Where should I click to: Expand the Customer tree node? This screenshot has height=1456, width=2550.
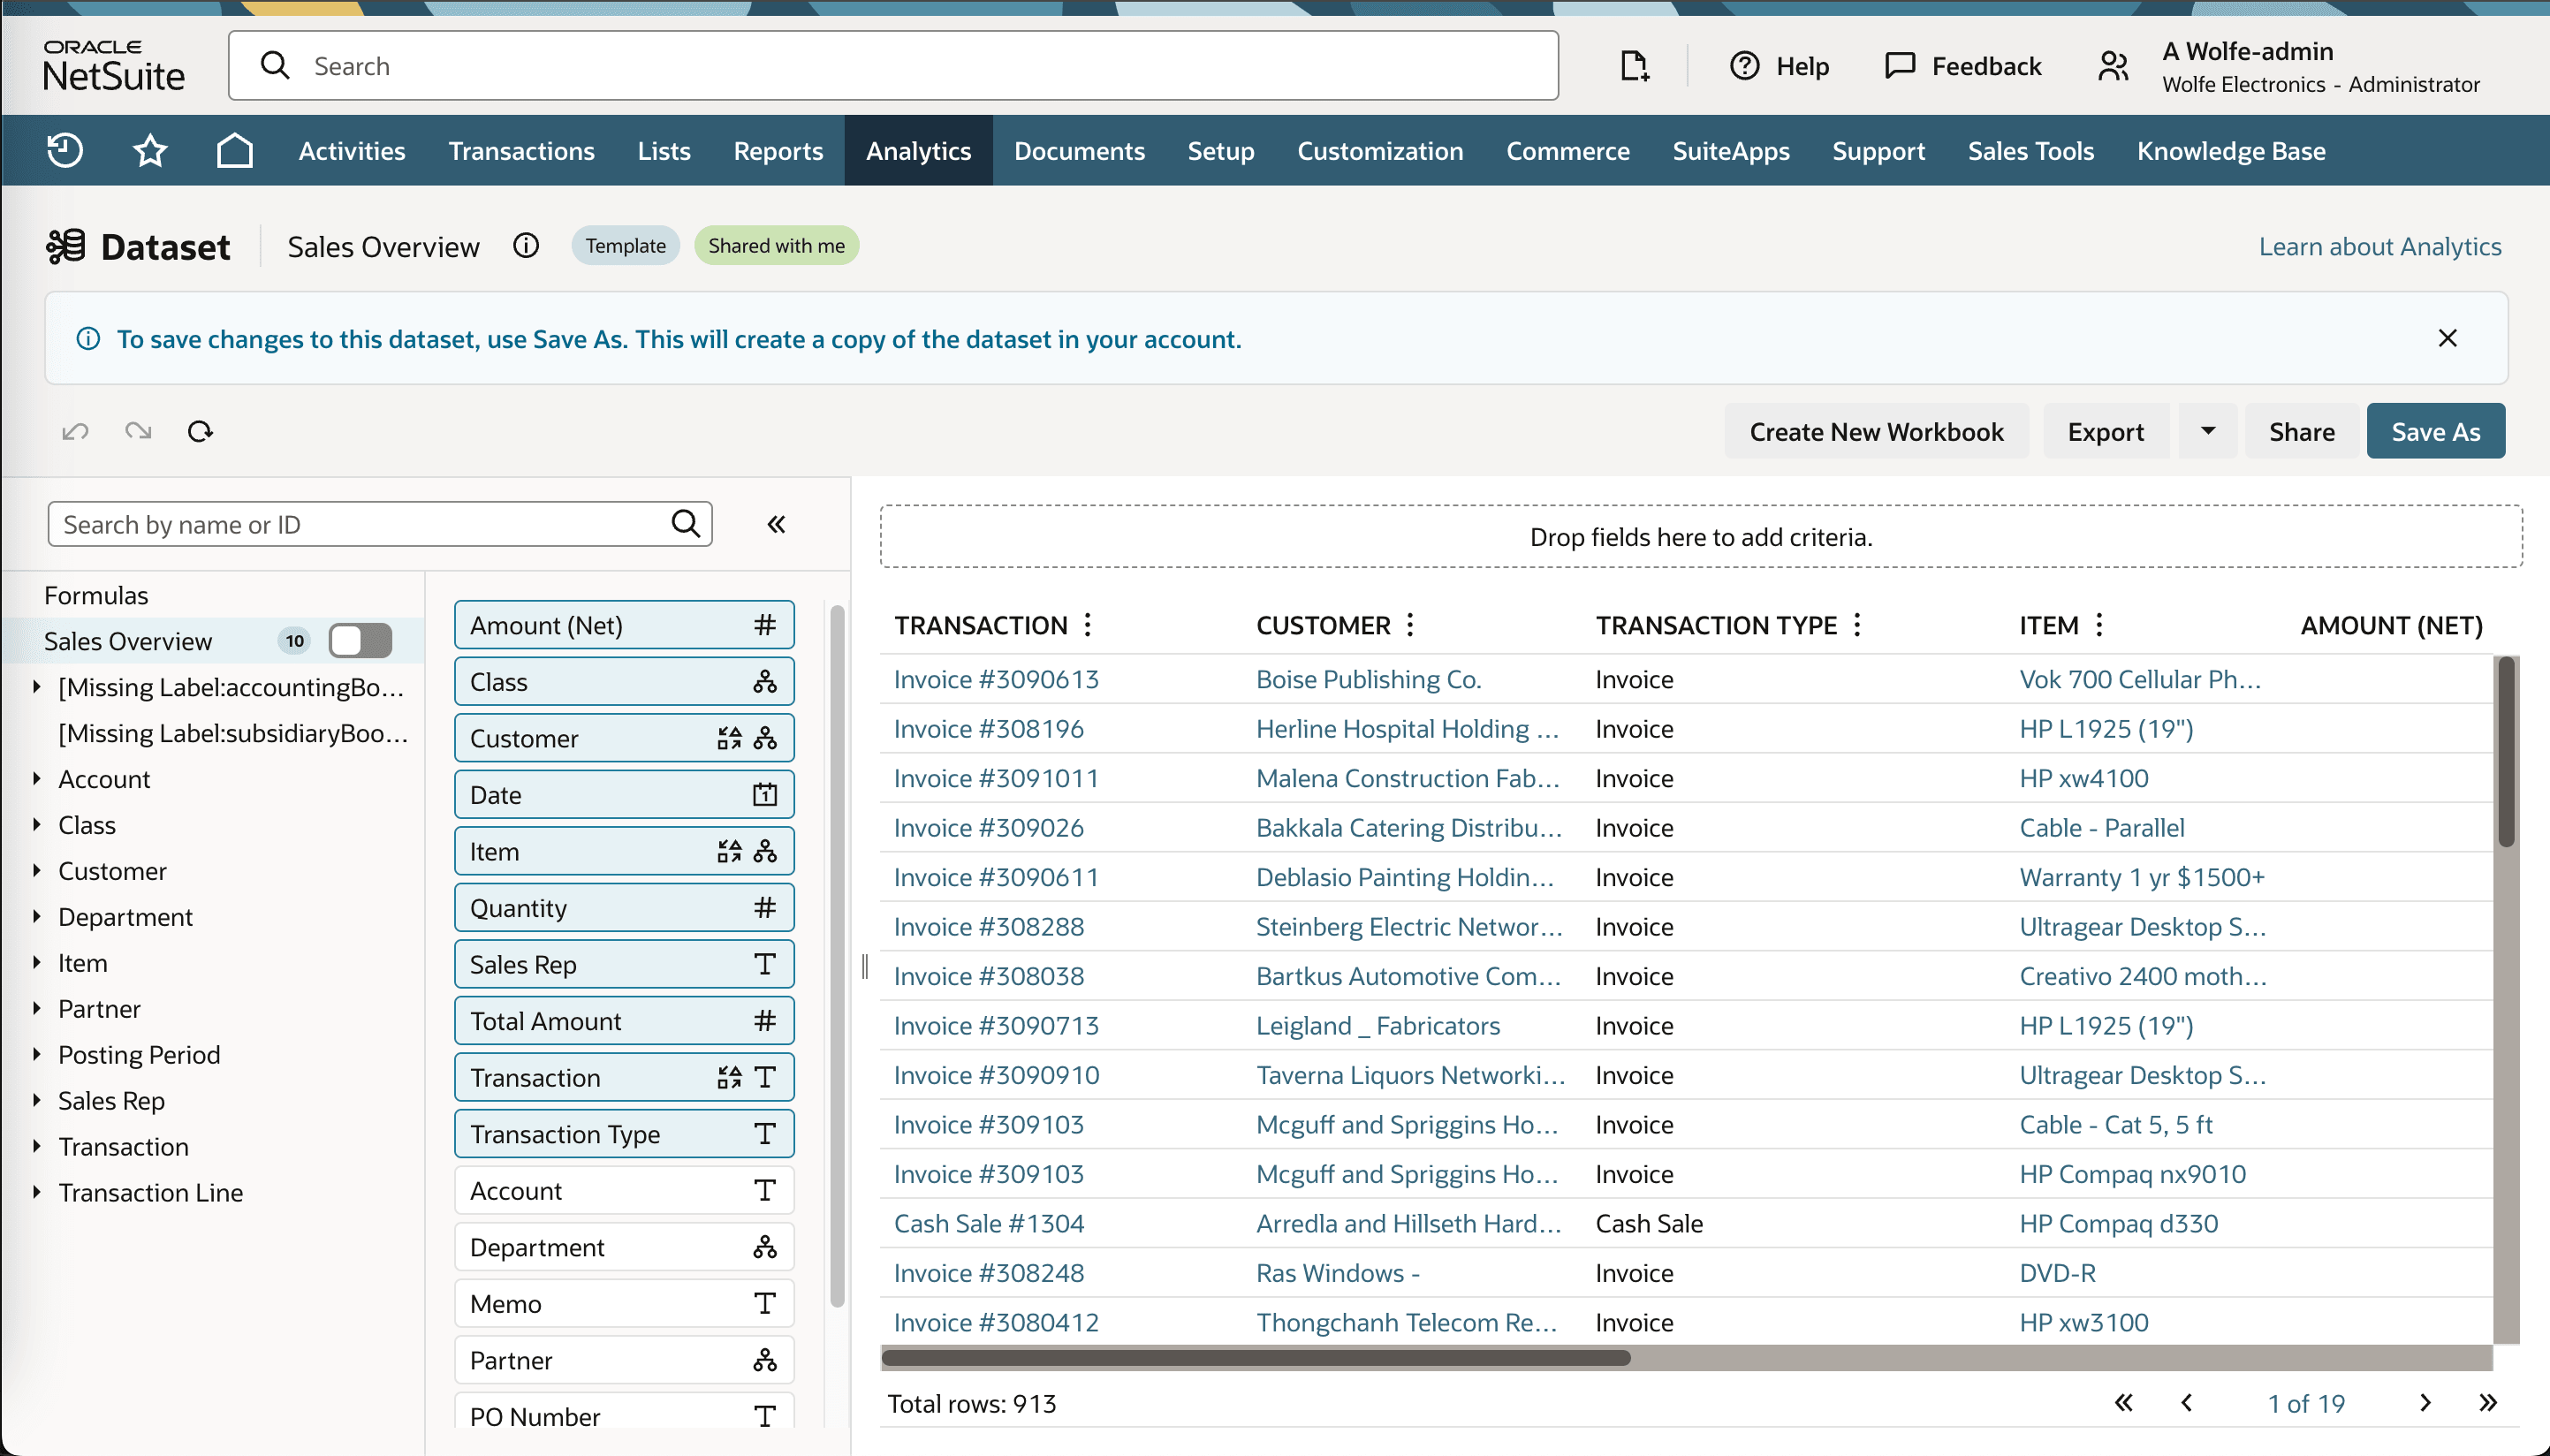pyautogui.click(x=37, y=871)
